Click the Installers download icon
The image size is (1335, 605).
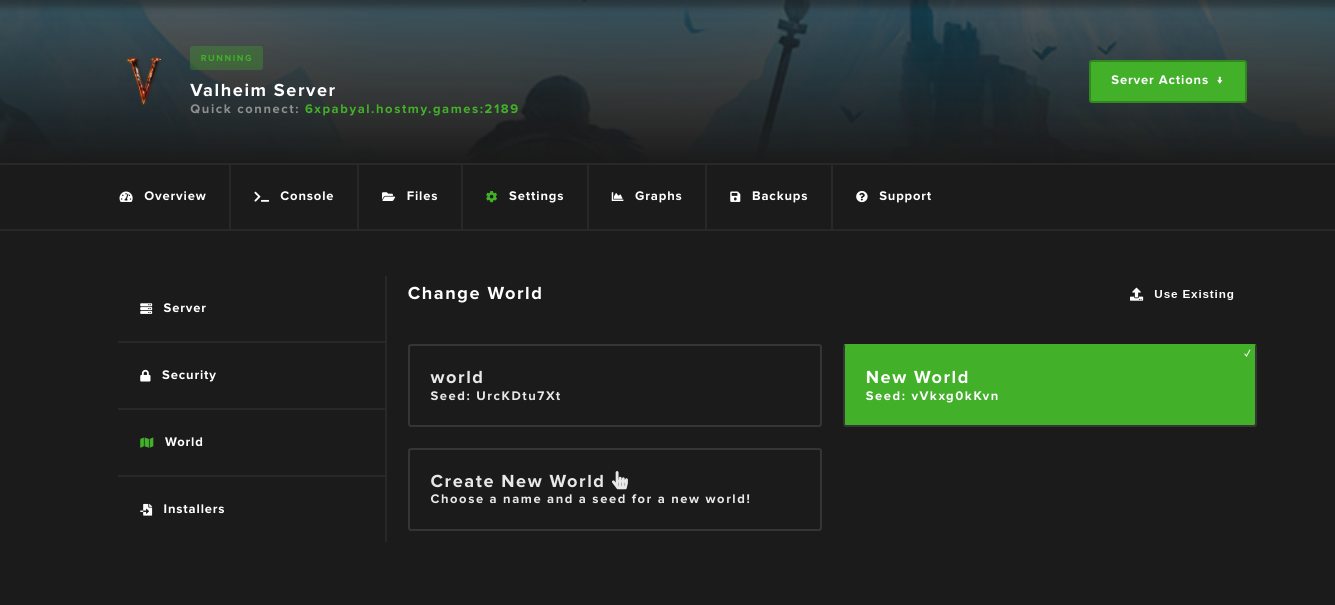[146, 509]
